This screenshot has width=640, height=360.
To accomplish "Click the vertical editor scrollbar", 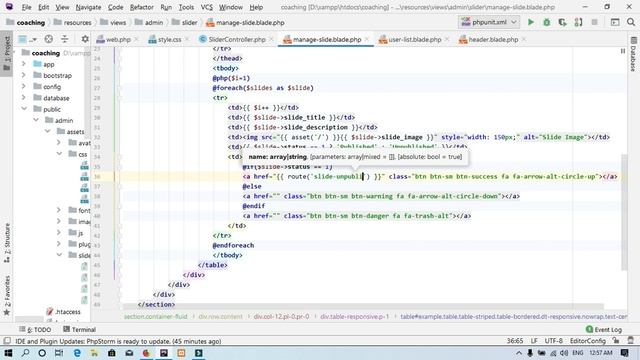I will tap(624, 212).
